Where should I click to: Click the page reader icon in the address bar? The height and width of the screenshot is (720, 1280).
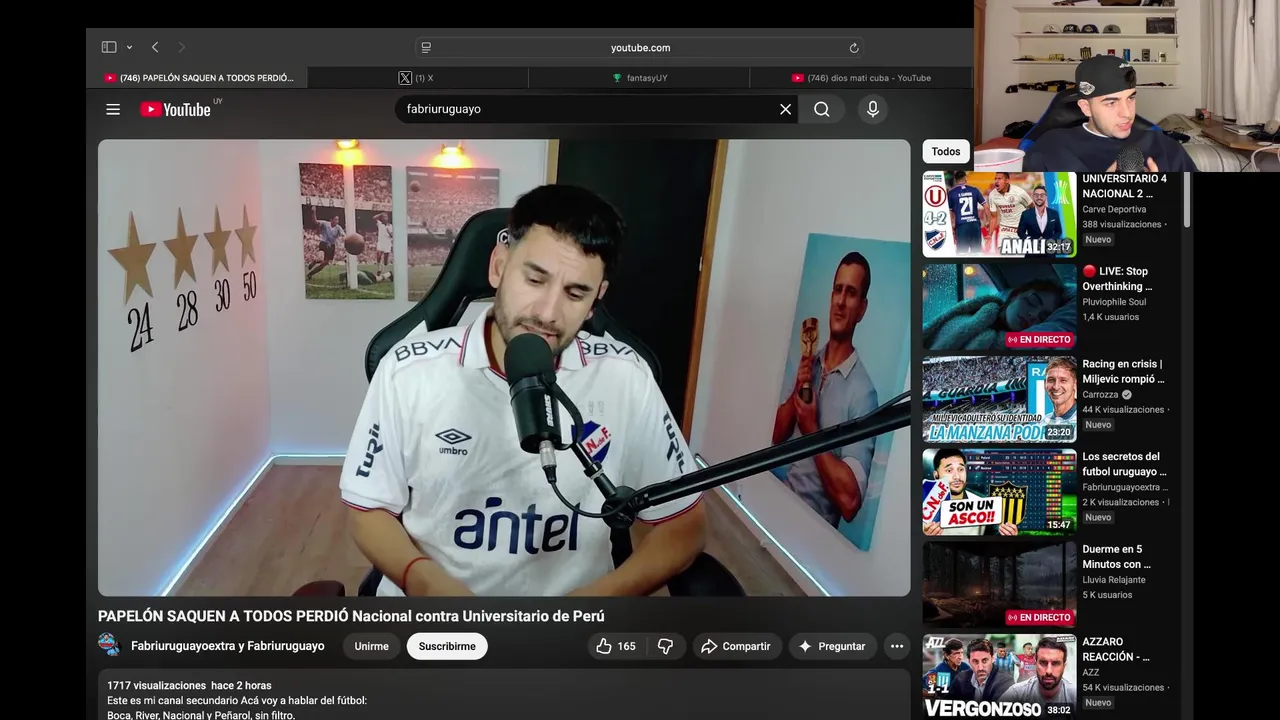pyautogui.click(x=426, y=47)
